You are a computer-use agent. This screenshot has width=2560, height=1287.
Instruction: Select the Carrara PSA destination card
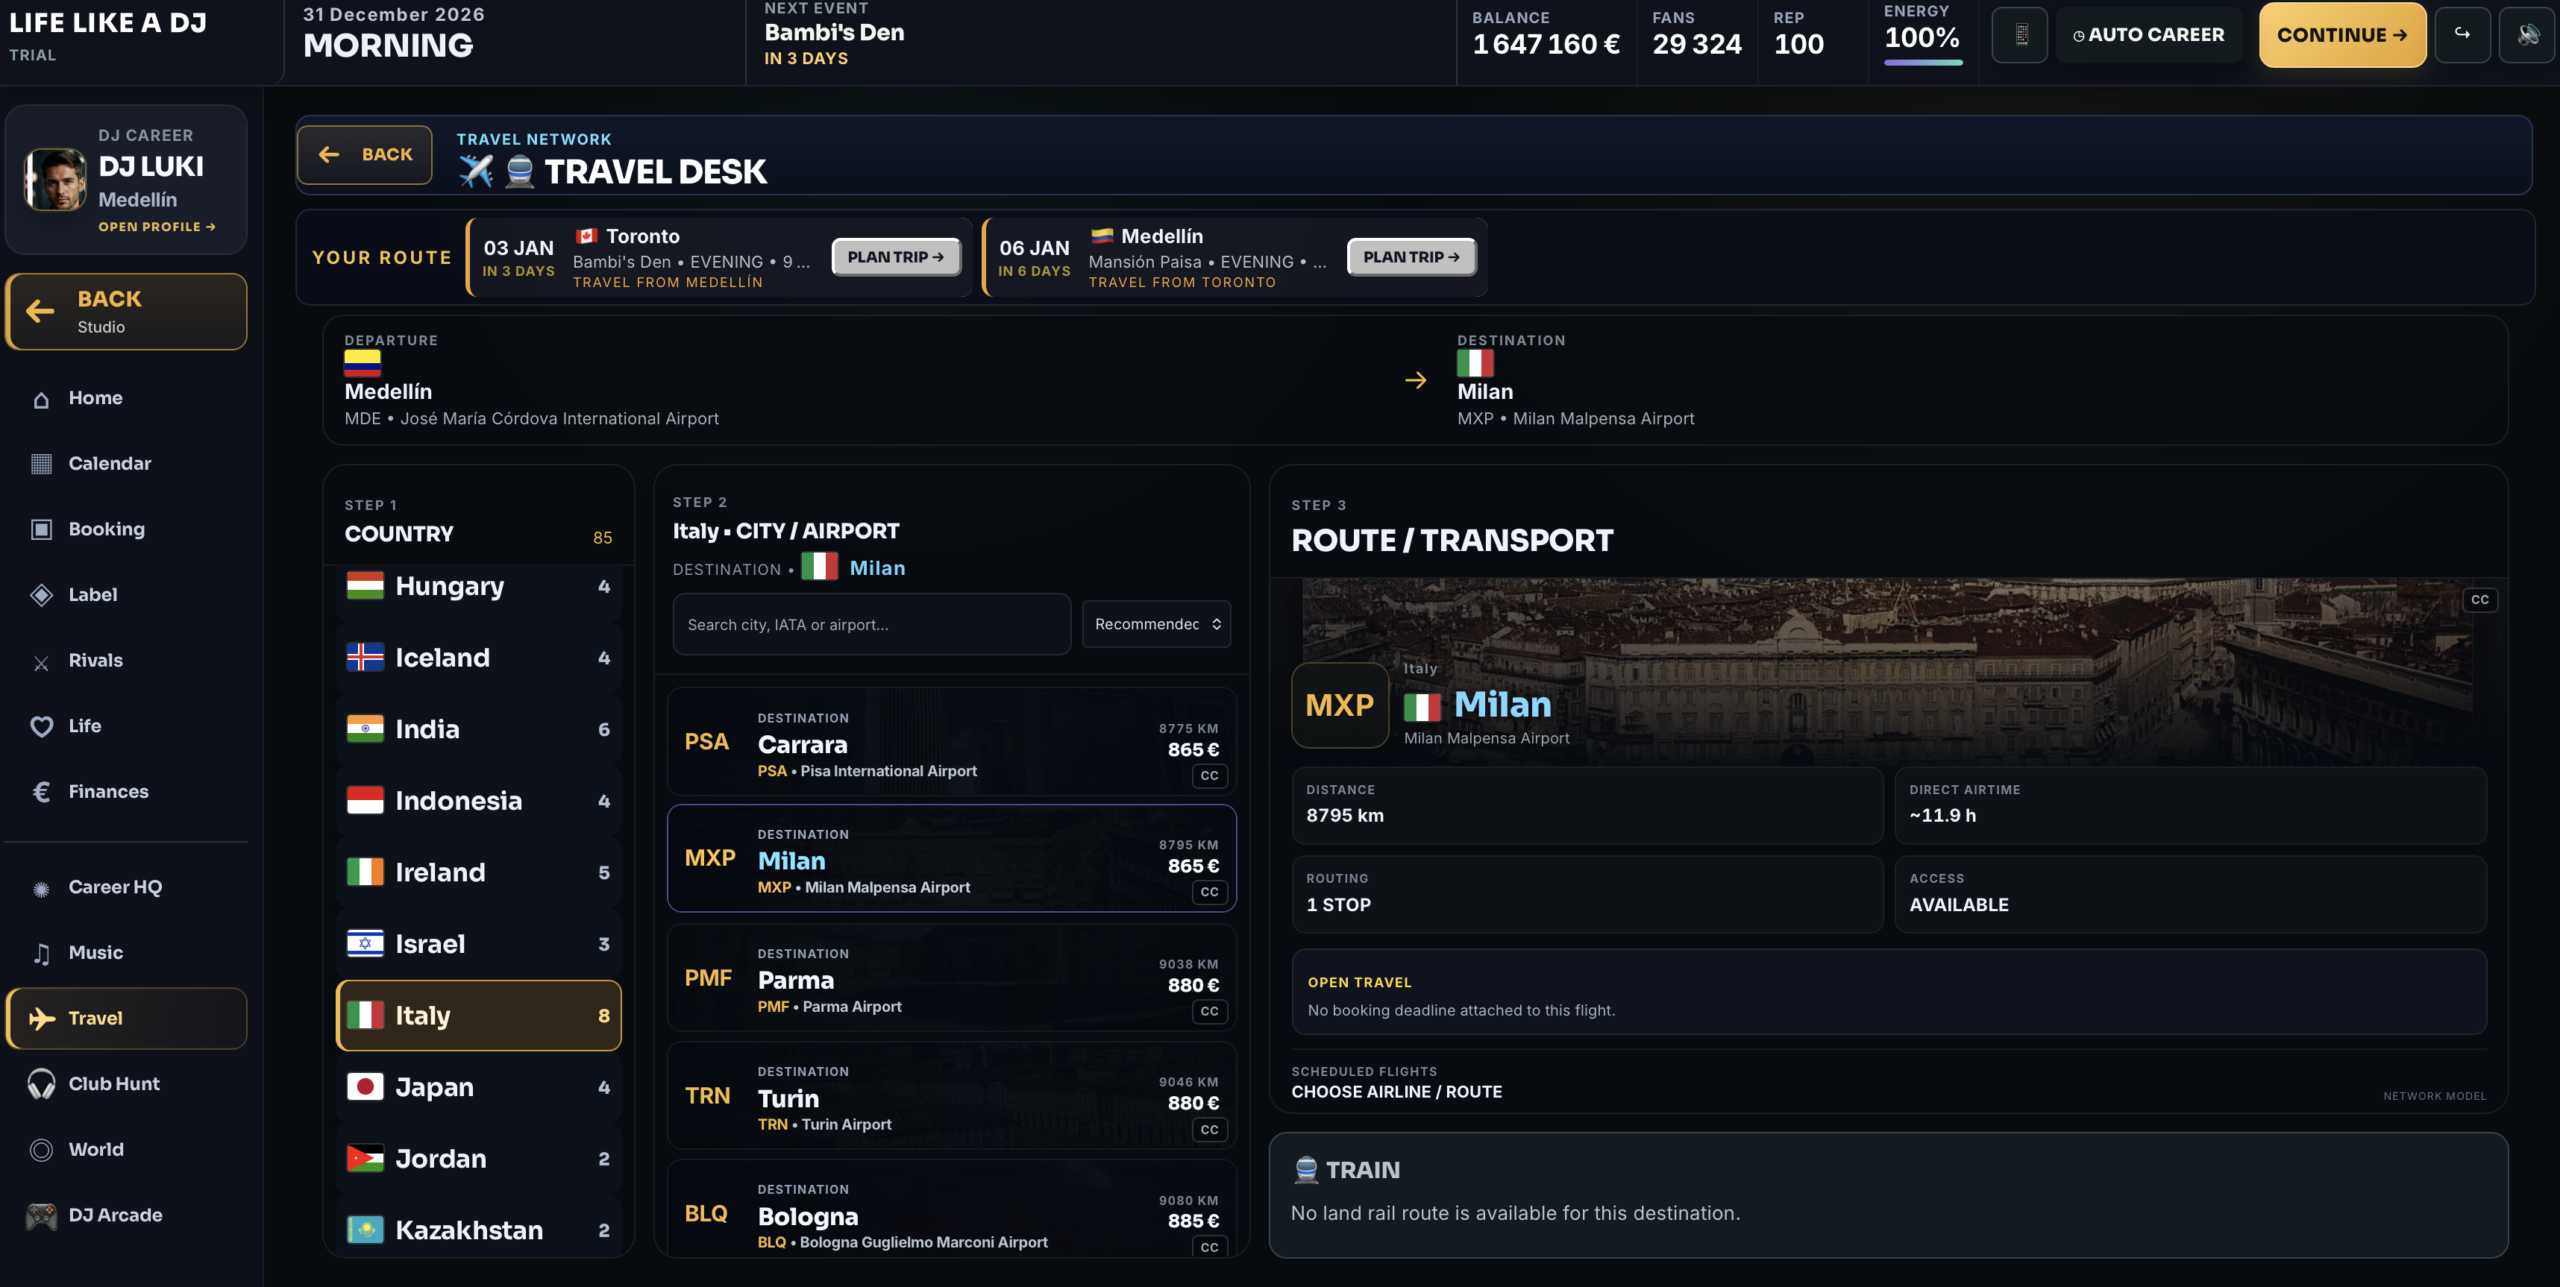point(952,741)
